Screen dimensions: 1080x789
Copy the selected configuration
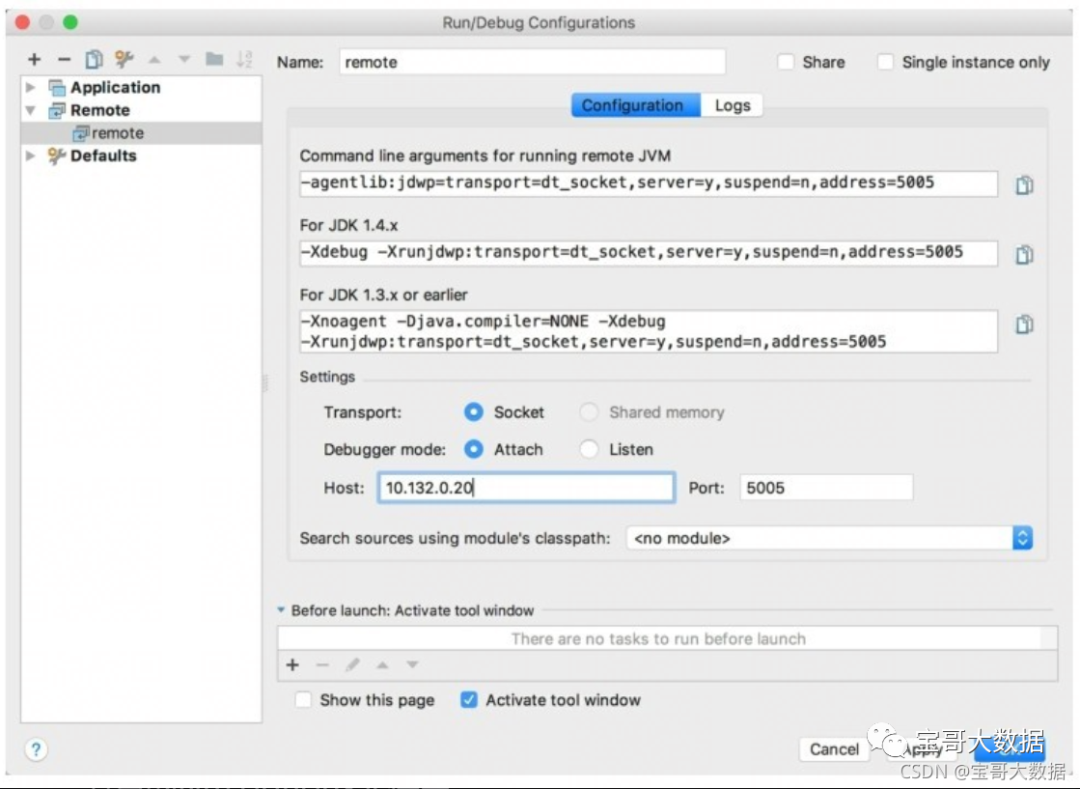coord(94,60)
